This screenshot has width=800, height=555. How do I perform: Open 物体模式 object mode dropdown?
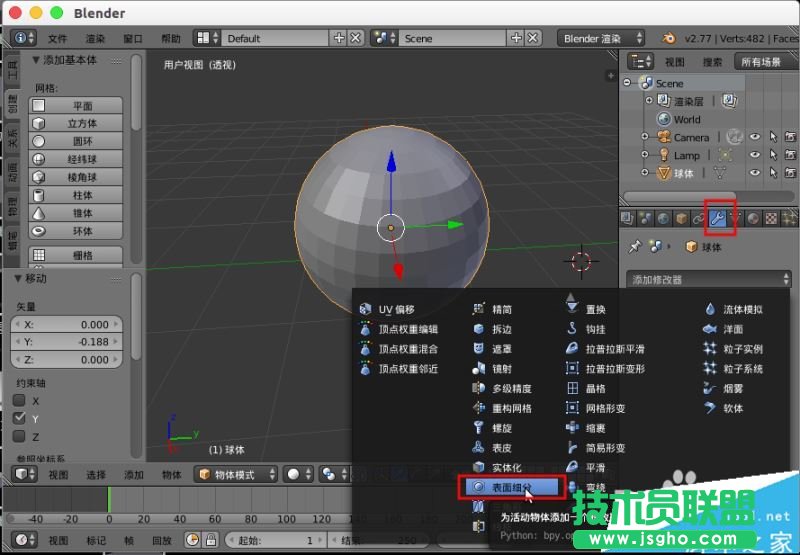point(236,474)
